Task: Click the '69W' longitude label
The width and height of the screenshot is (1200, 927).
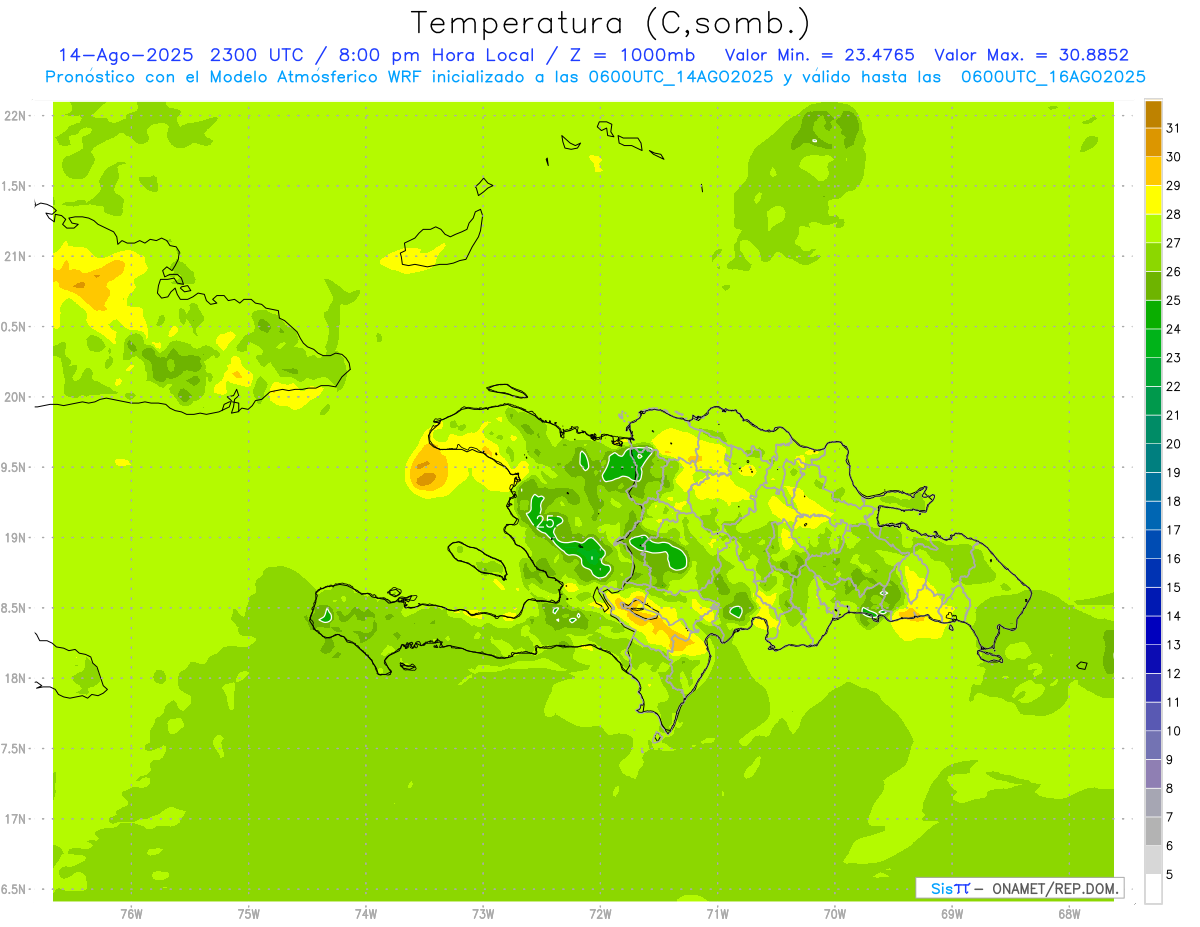Action: tap(952, 913)
